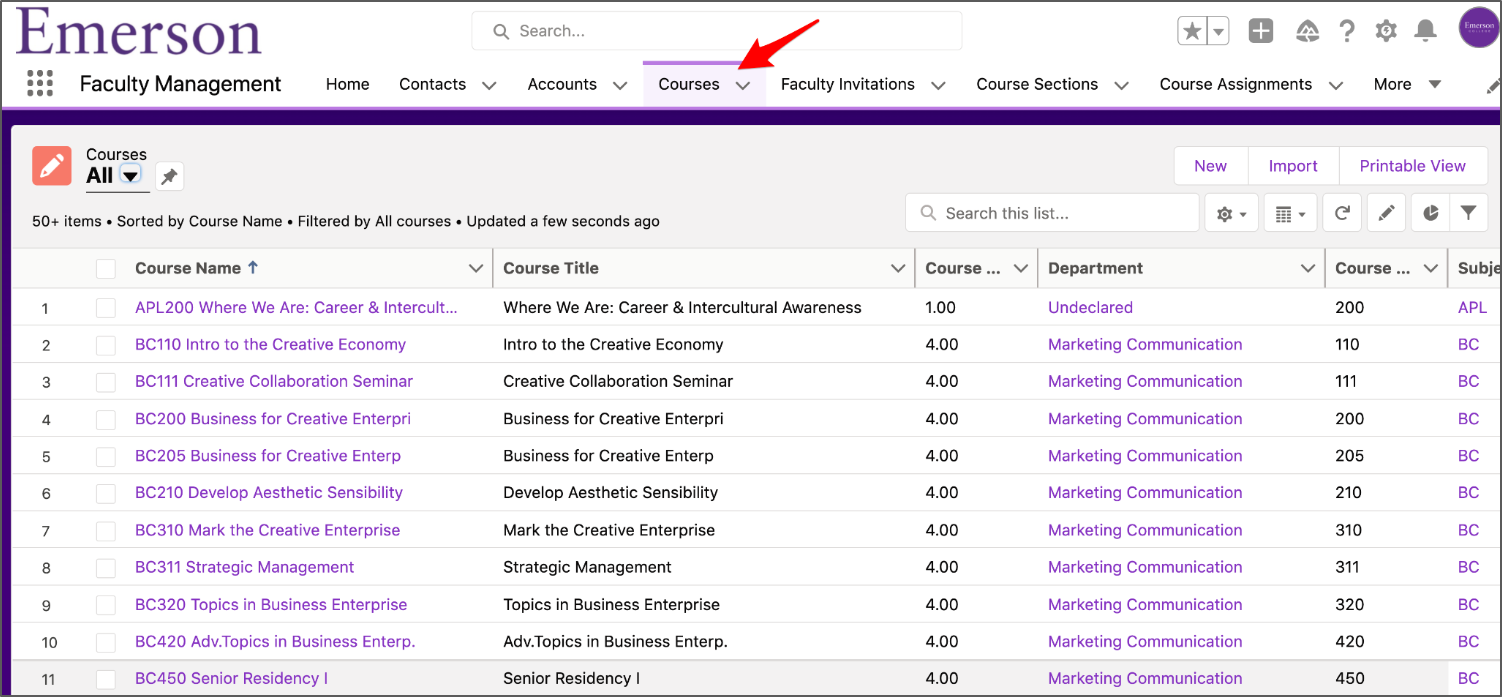Select the BC200 row checkbox
1502x697 pixels.
coord(106,419)
